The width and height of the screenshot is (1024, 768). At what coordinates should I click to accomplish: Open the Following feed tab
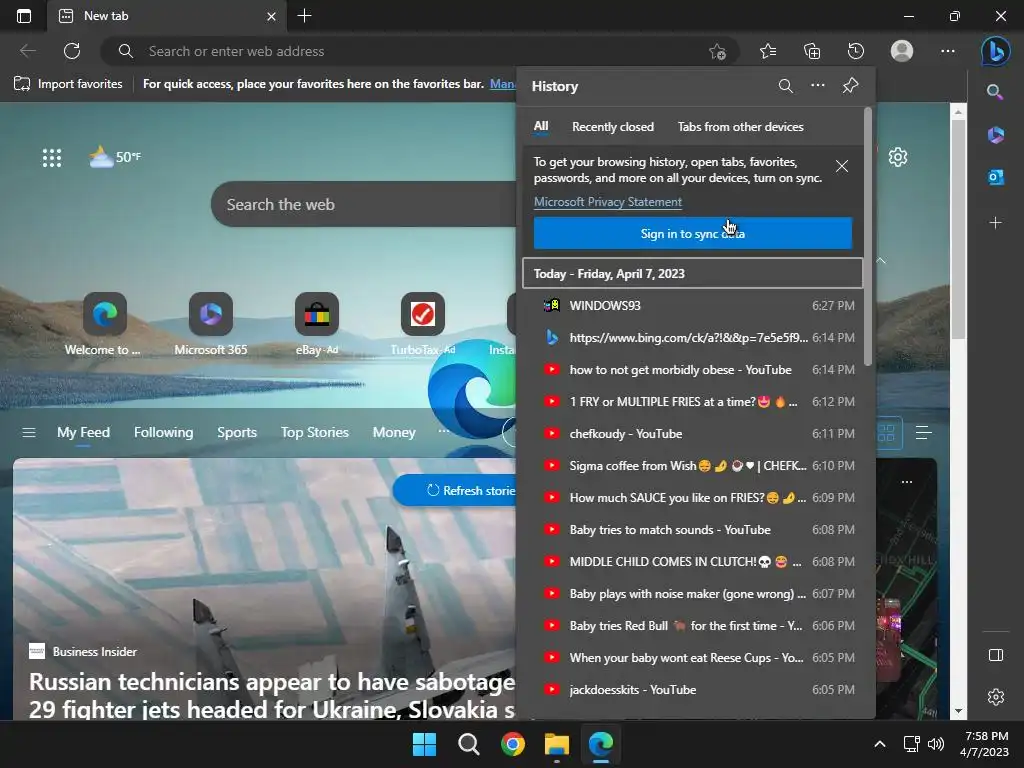[x=163, y=432]
